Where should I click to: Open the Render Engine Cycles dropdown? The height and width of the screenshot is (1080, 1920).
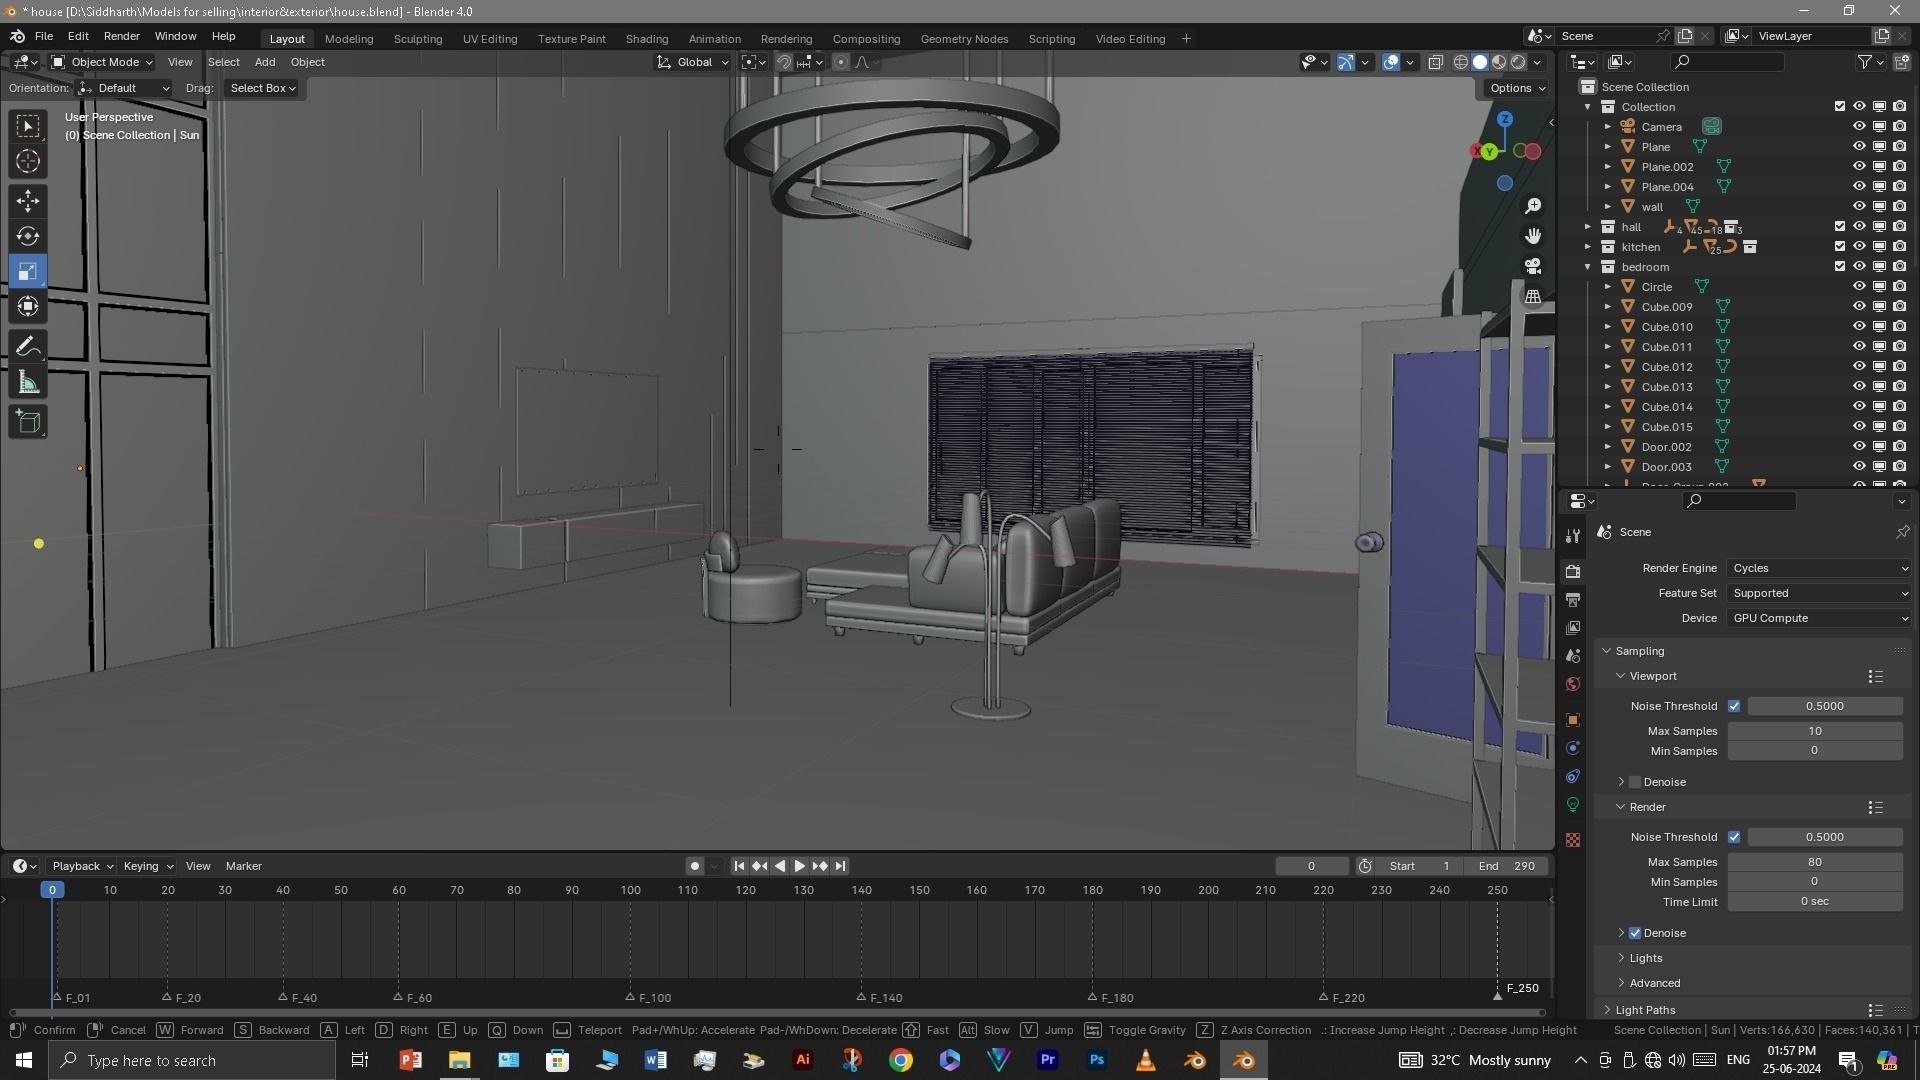(1819, 568)
